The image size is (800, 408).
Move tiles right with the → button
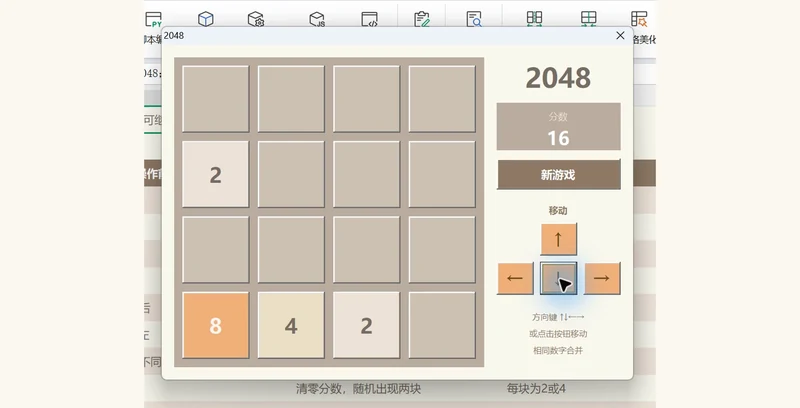pyautogui.click(x=602, y=278)
